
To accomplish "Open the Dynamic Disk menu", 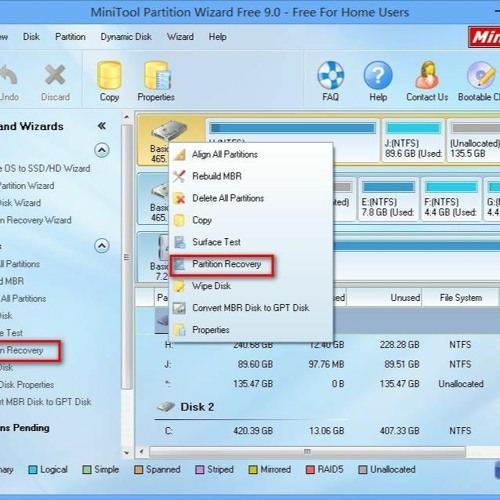I will (126, 37).
